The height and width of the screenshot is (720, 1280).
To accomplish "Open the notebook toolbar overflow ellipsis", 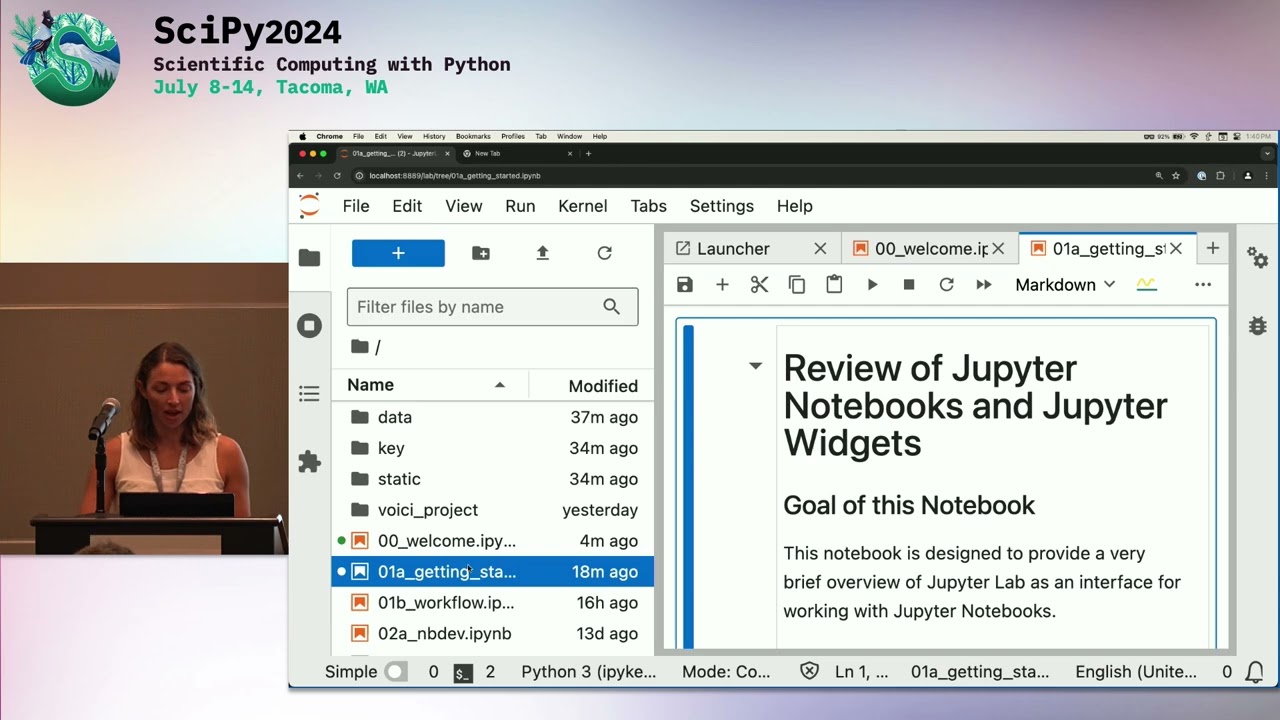I will 1203,285.
